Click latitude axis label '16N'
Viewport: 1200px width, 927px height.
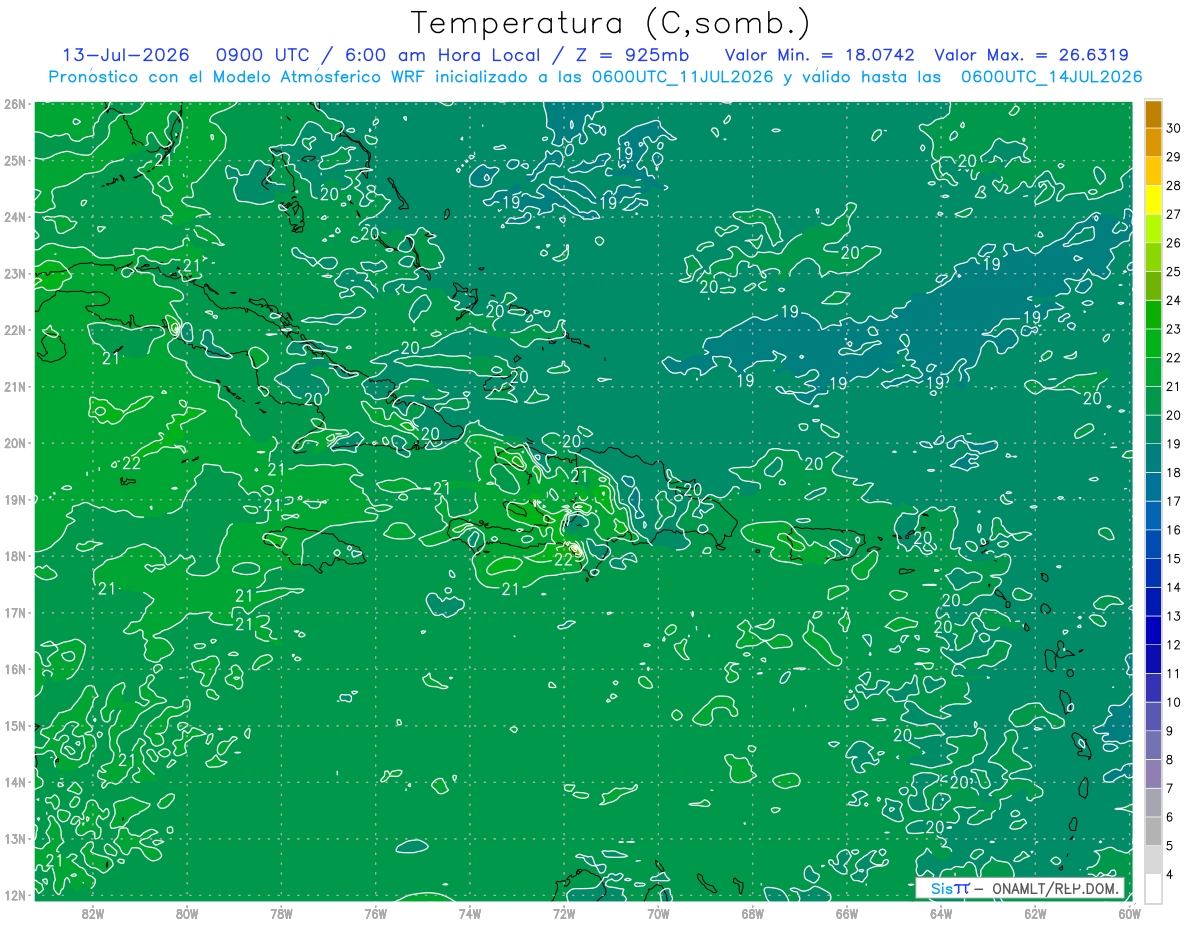[15, 669]
